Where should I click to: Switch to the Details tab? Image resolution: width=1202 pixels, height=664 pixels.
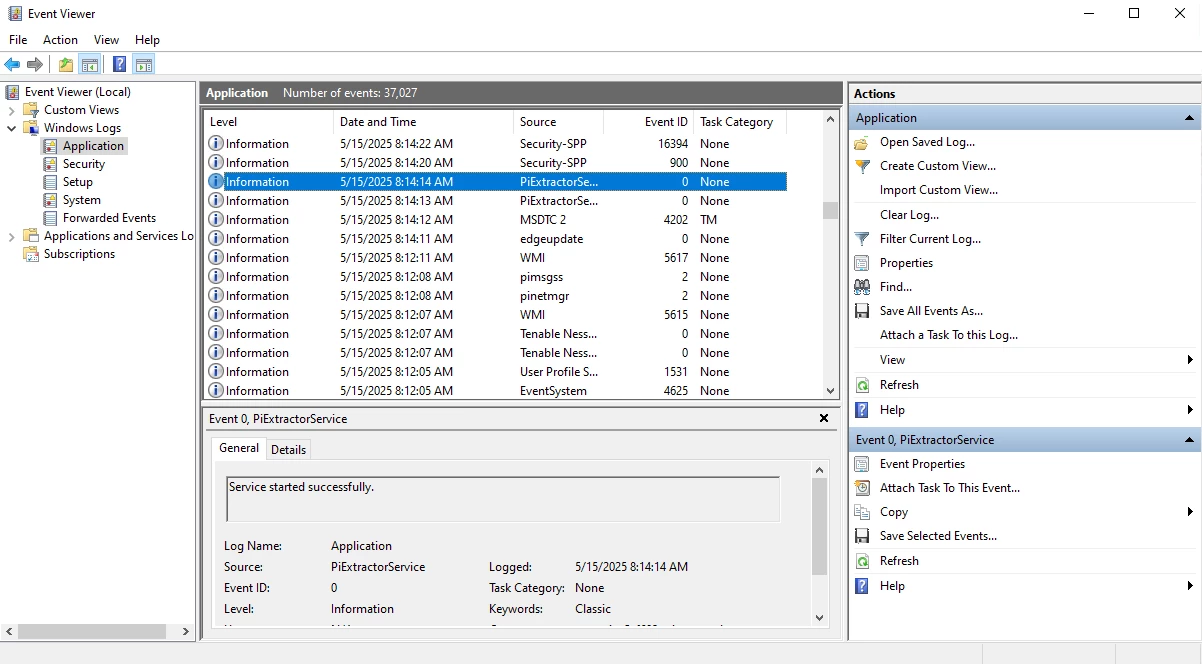[288, 450]
